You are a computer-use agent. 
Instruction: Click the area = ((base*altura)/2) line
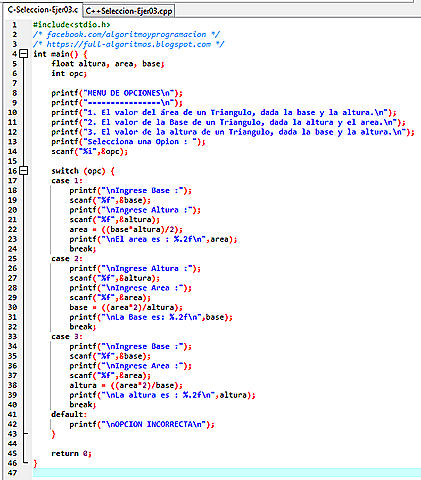[126, 229]
